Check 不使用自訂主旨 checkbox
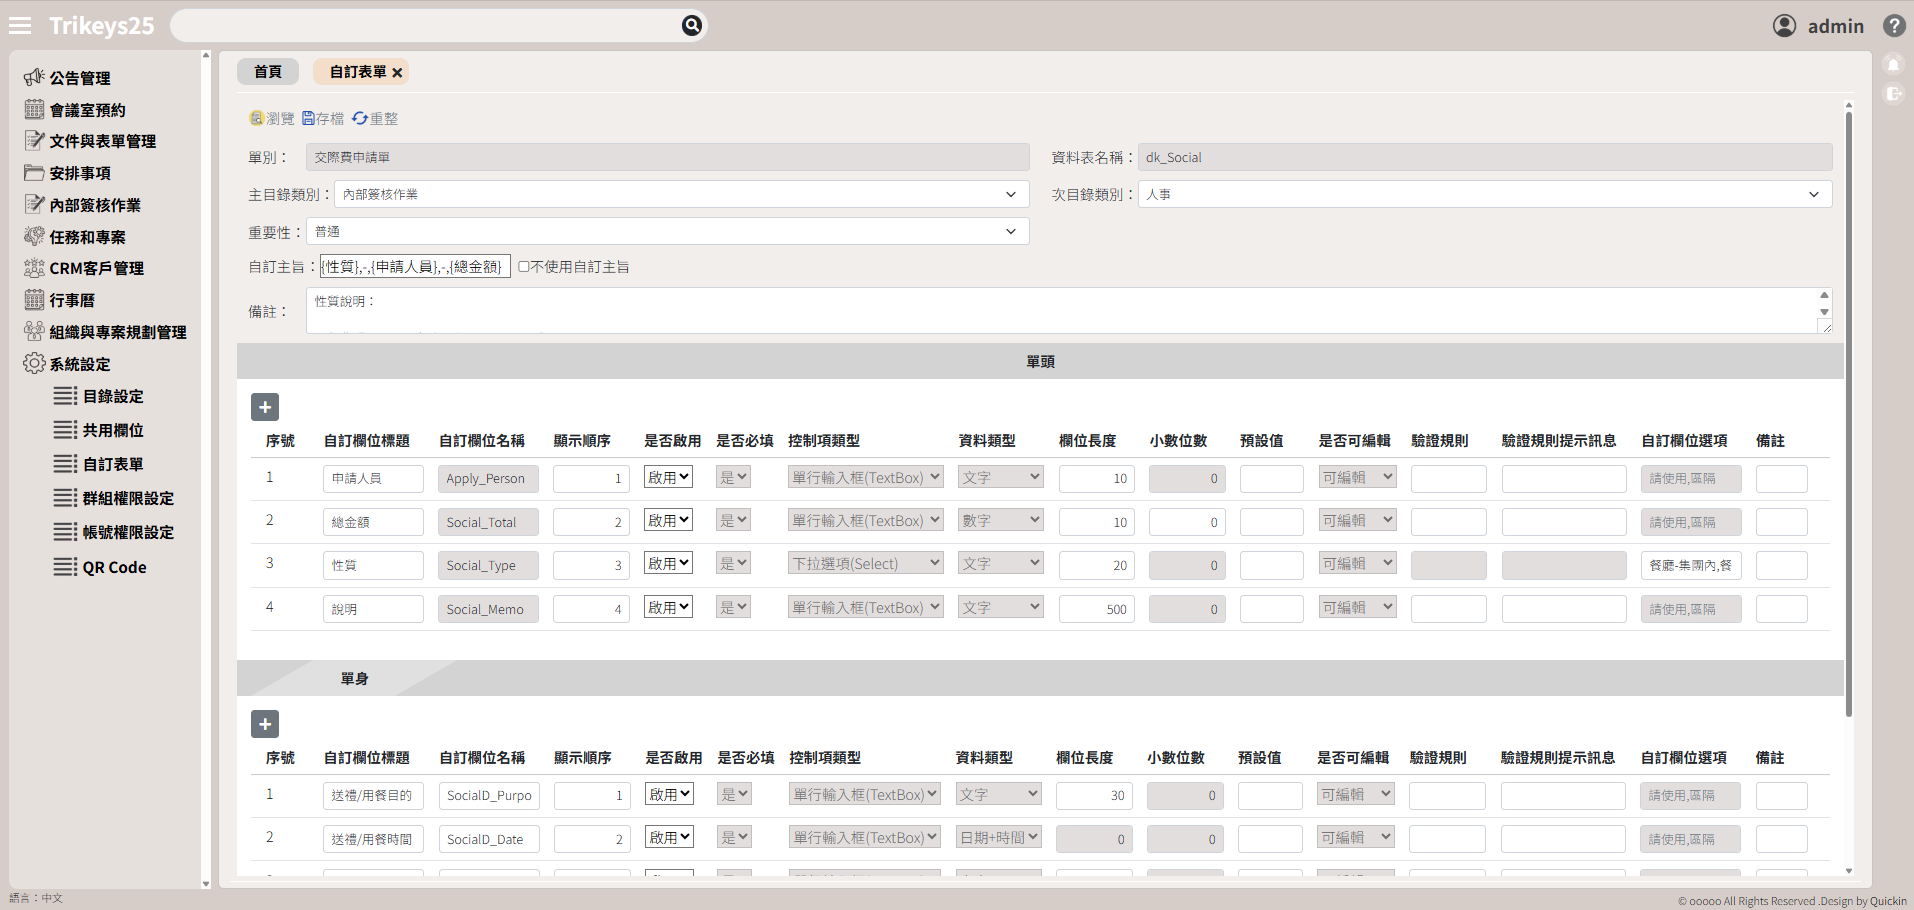1914x910 pixels. pos(523,267)
